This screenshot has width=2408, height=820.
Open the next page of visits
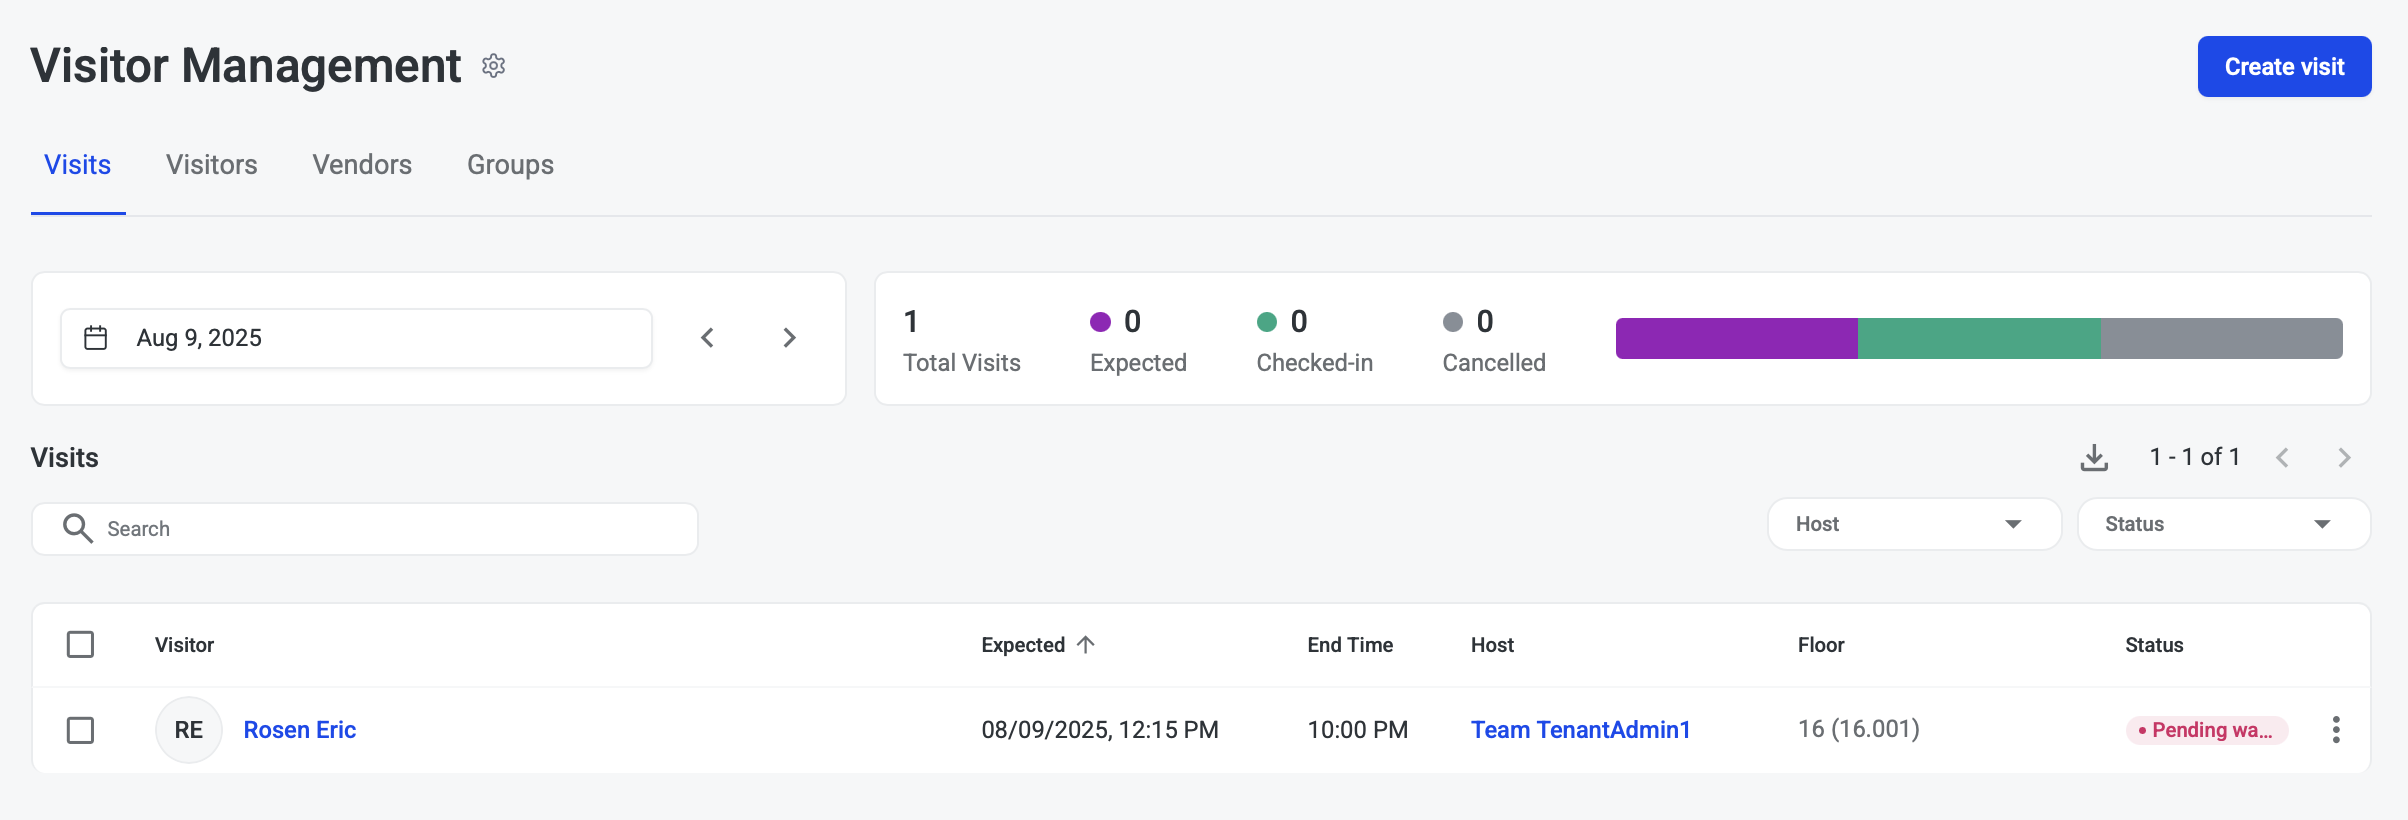tap(2344, 458)
